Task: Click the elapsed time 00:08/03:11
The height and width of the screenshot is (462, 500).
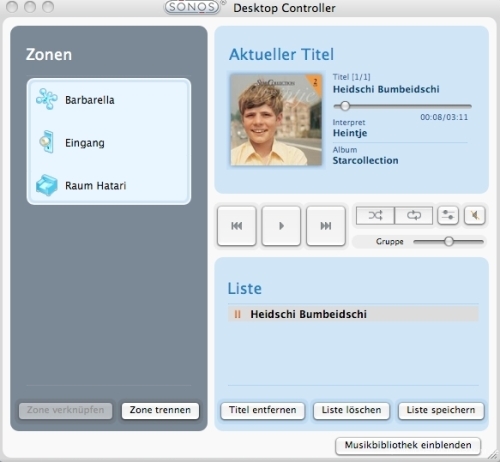Action: pos(444,117)
